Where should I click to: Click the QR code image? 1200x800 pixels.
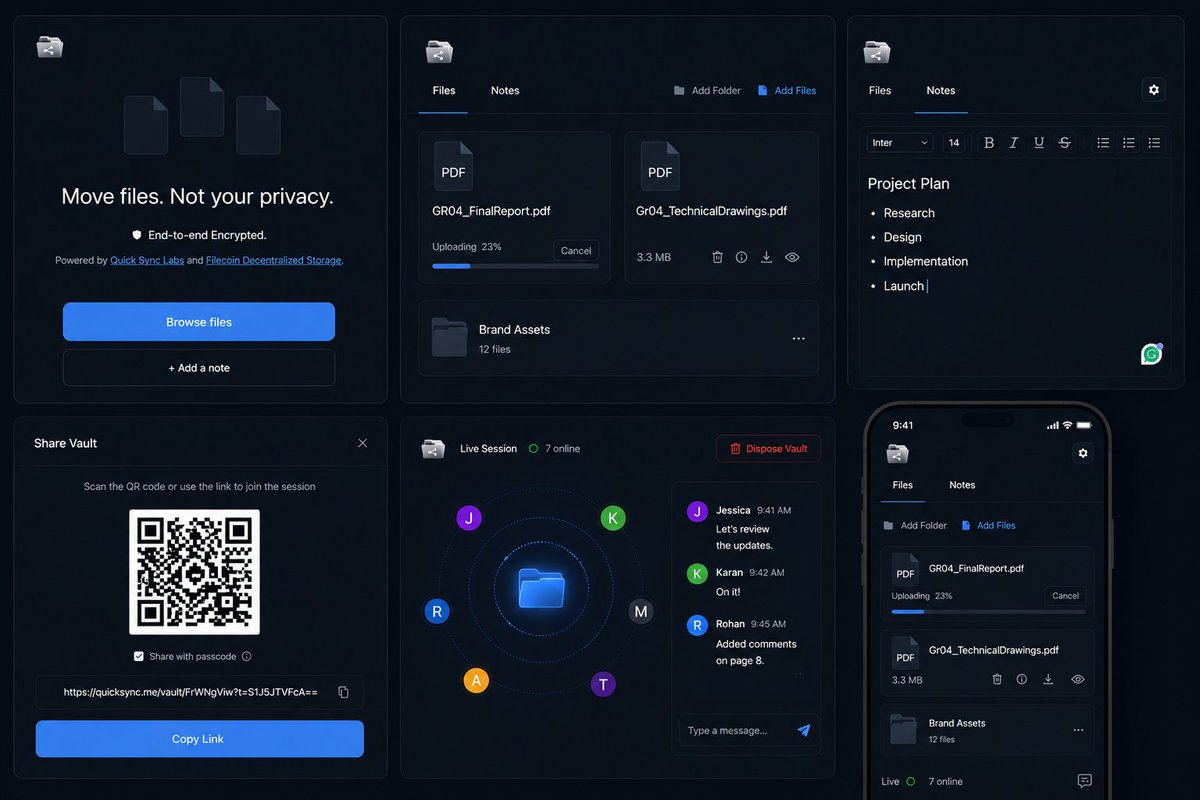coord(194,571)
